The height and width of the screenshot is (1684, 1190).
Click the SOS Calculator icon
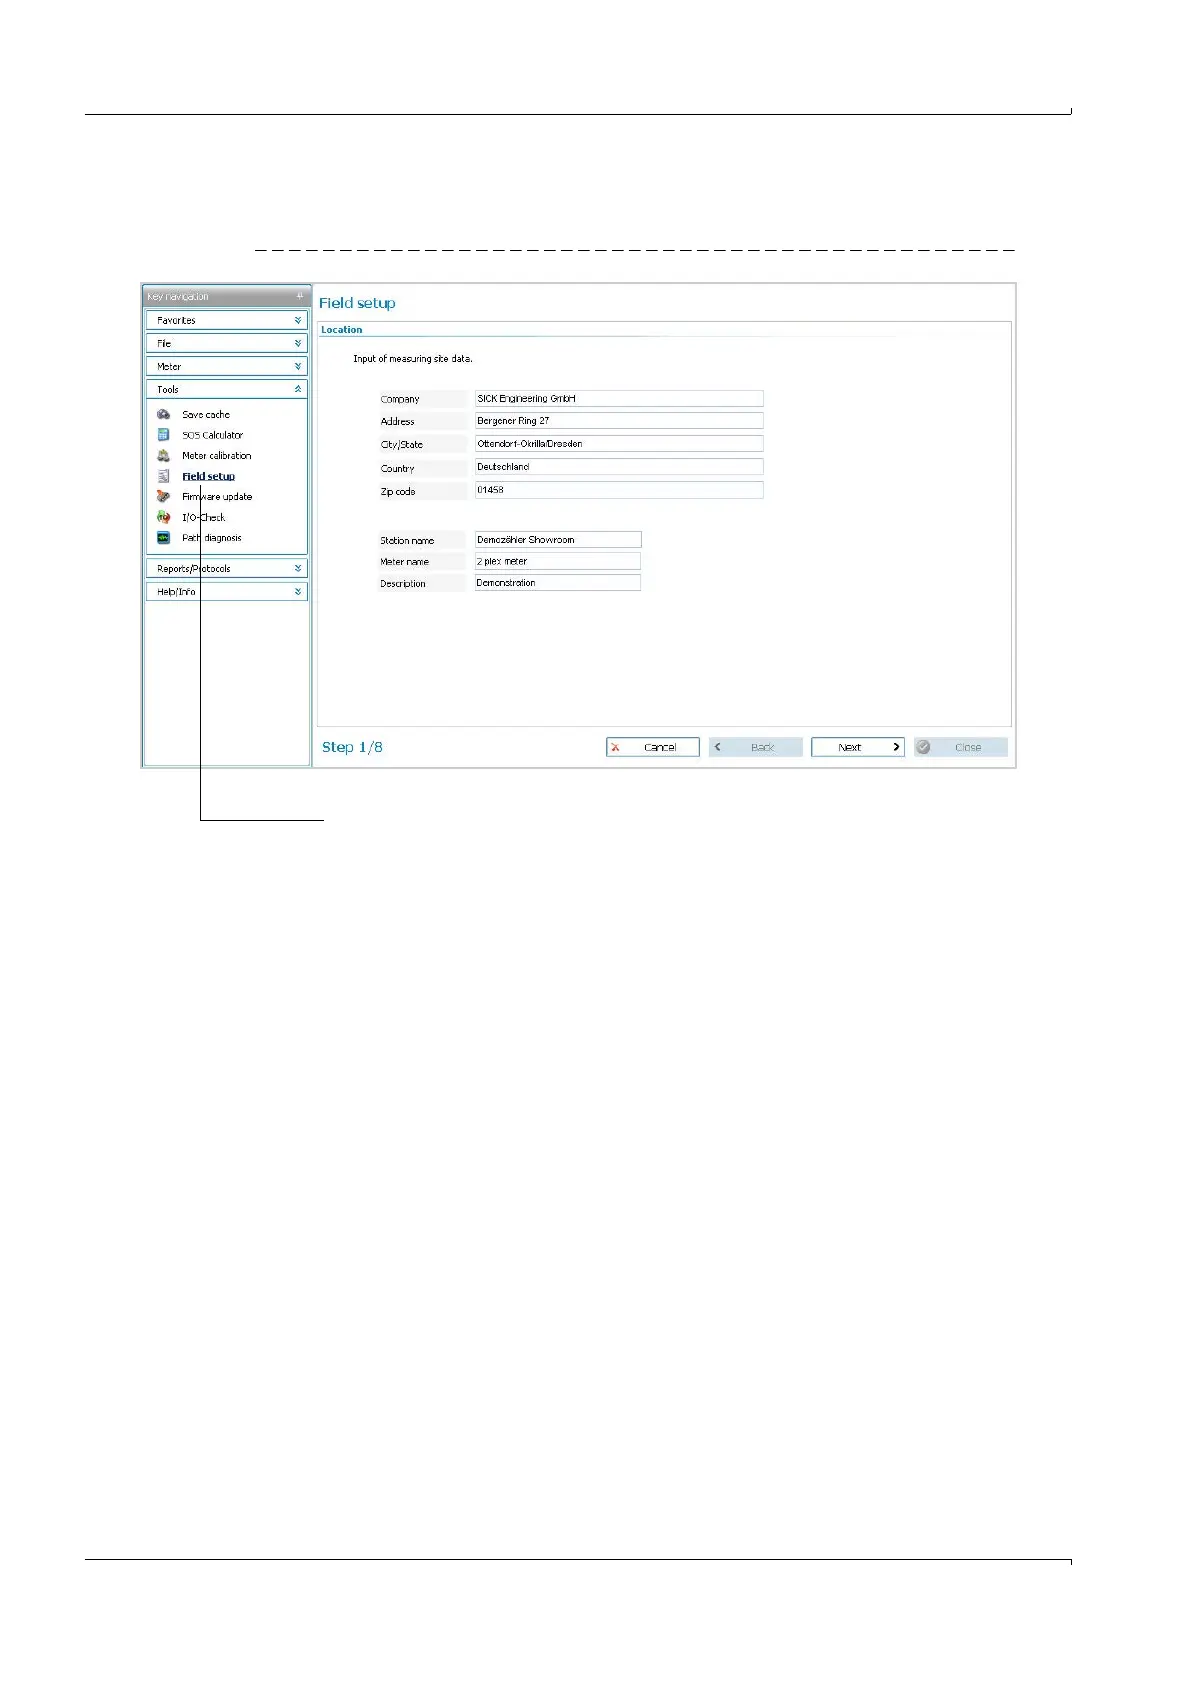163,435
